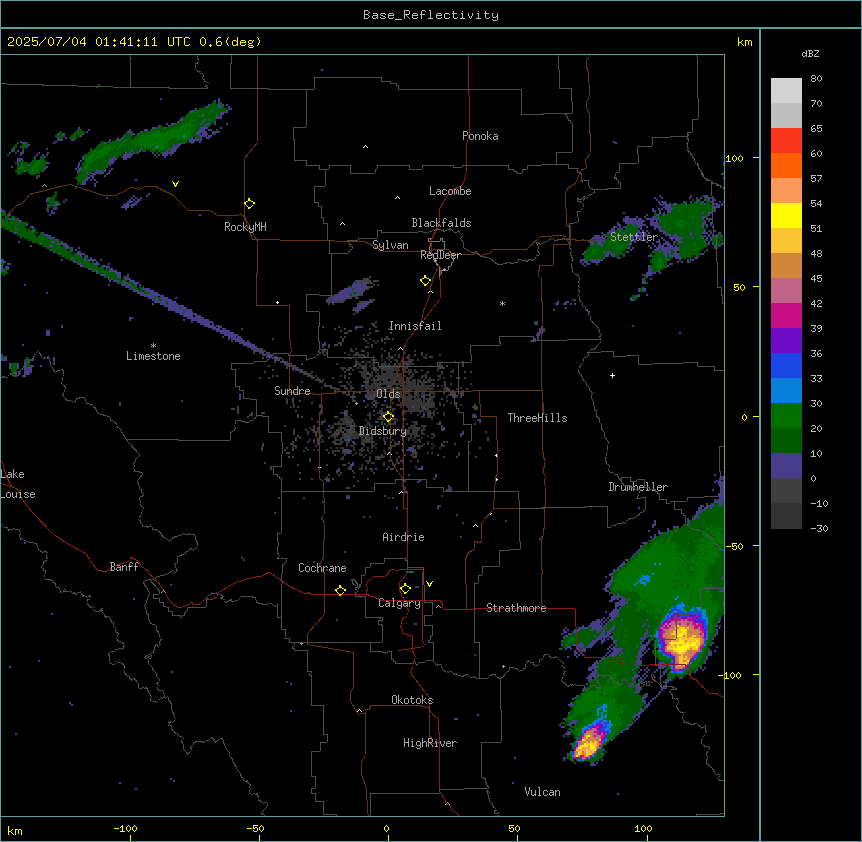Click the -50 tick on the right axis
This screenshot has height=842, width=862.
click(x=734, y=546)
